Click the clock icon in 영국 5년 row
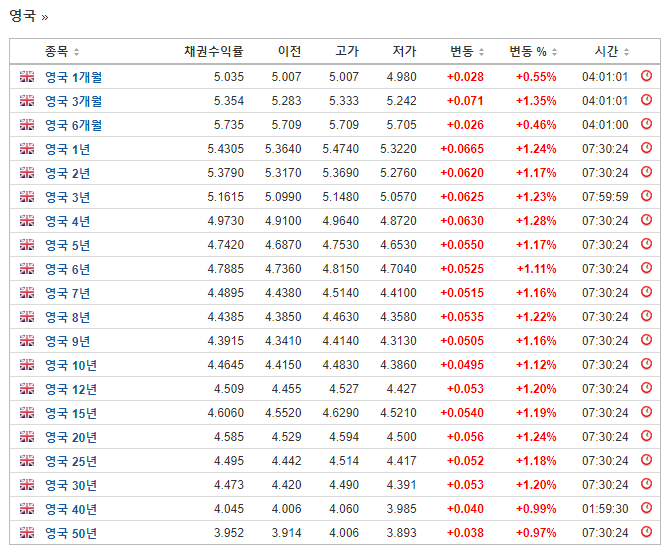This screenshot has height=552, width=669. [646, 244]
